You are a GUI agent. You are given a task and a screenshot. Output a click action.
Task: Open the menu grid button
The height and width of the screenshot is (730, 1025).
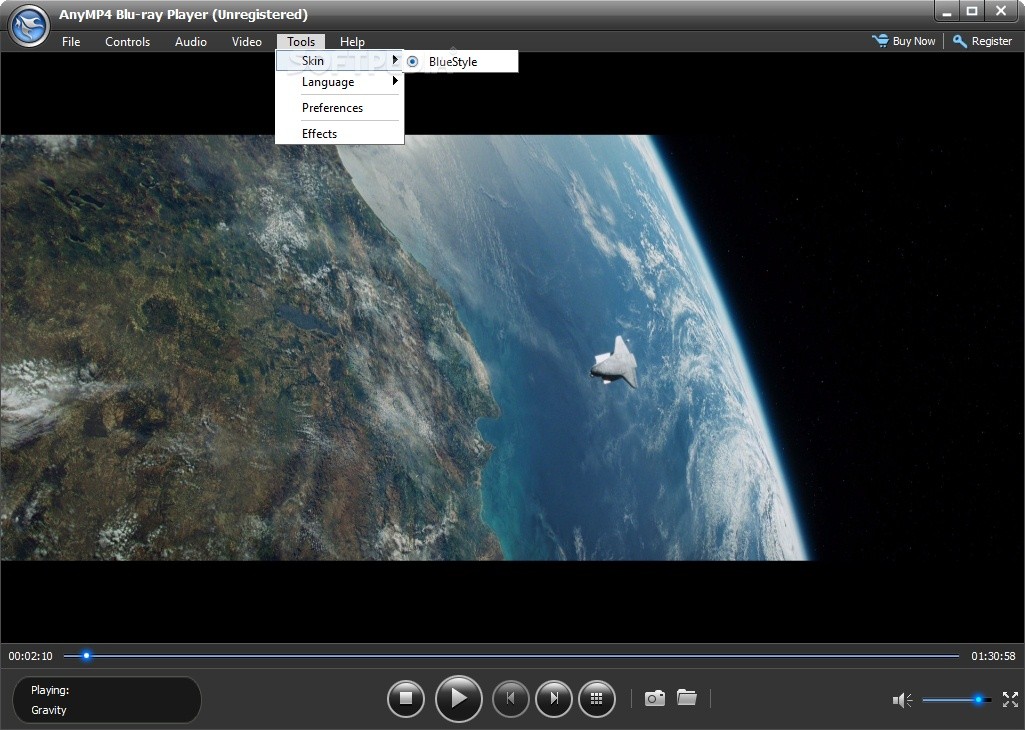point(596,698)
